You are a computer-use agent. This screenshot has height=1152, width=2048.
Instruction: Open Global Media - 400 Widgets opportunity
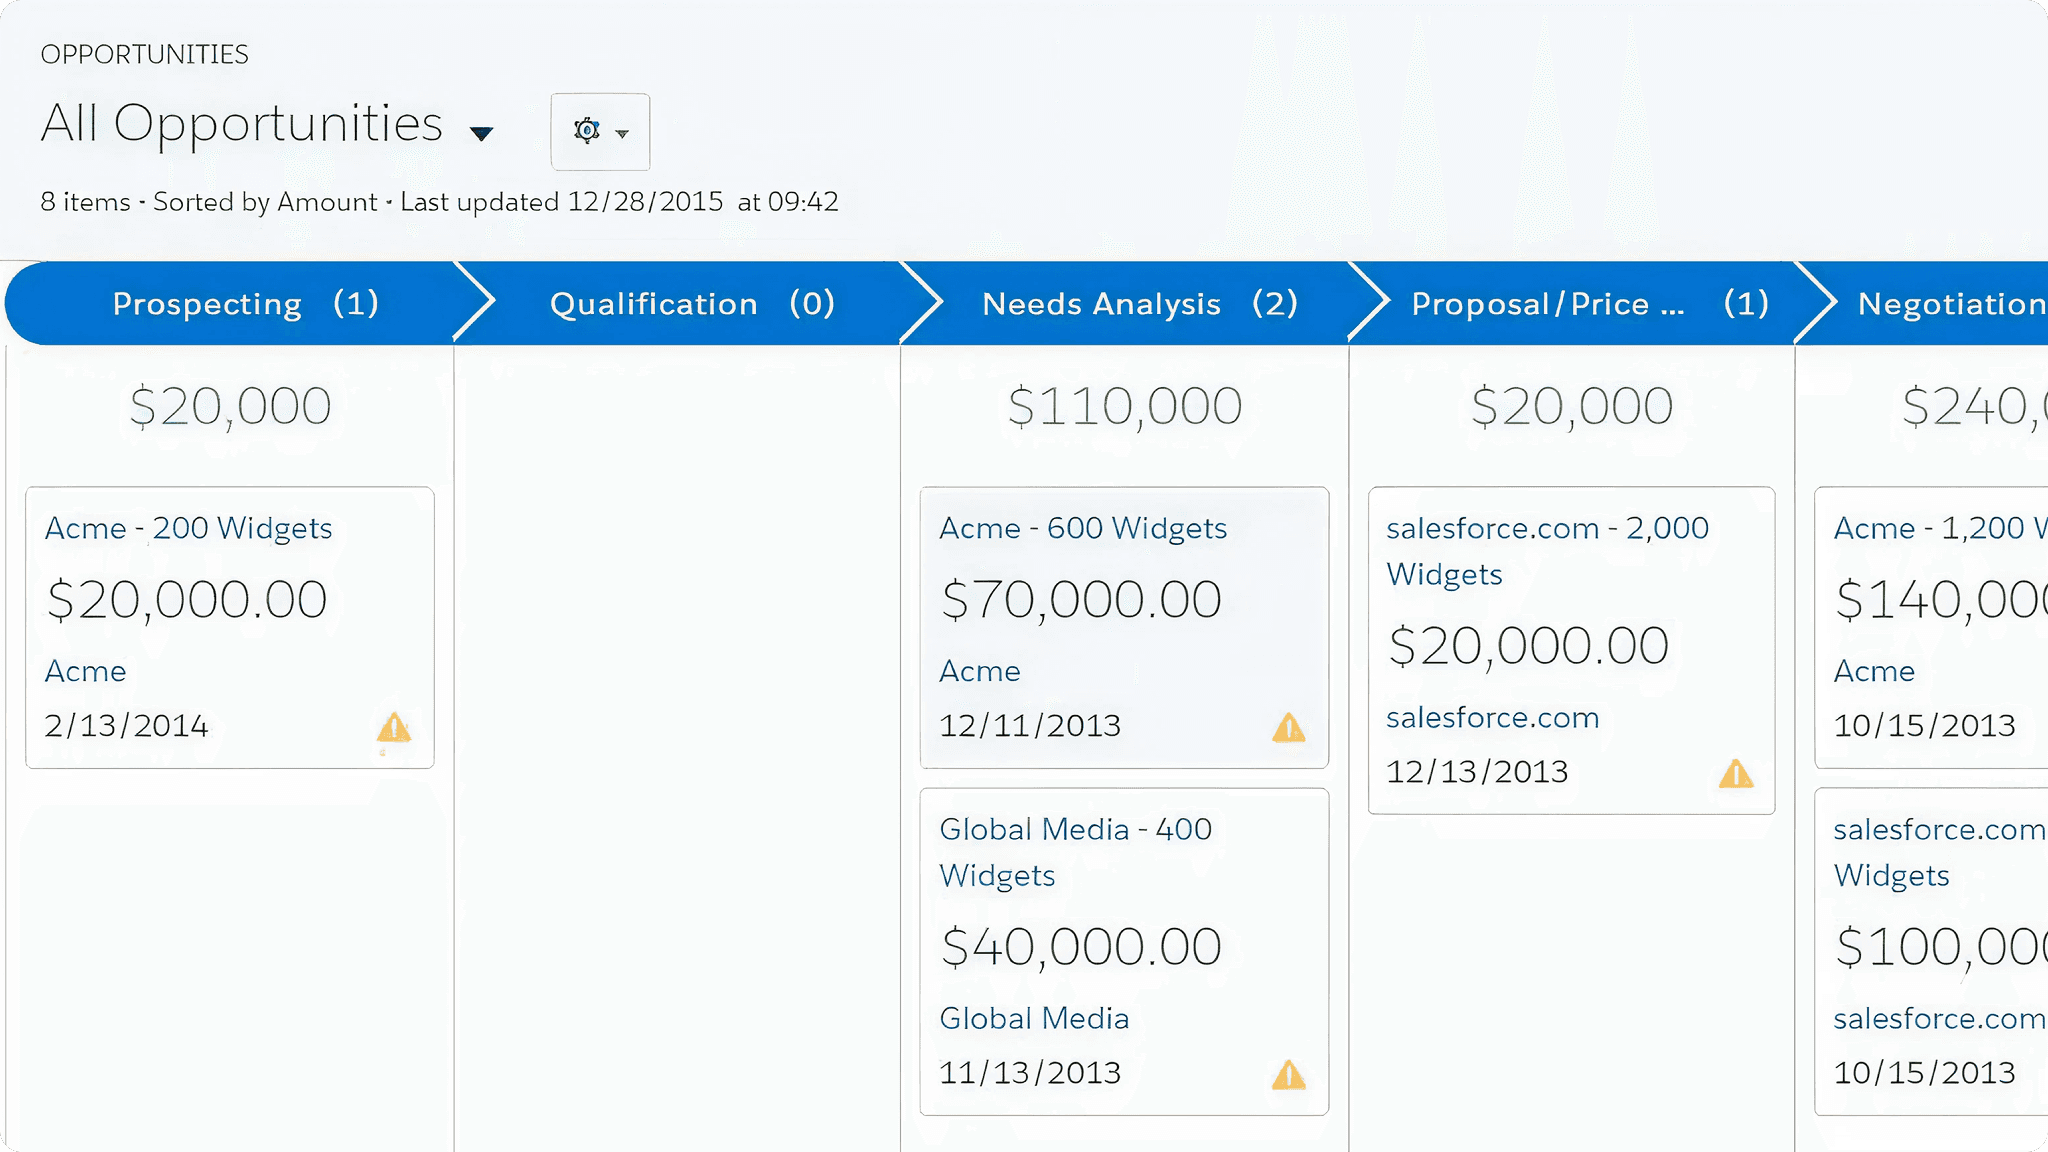1075,852
